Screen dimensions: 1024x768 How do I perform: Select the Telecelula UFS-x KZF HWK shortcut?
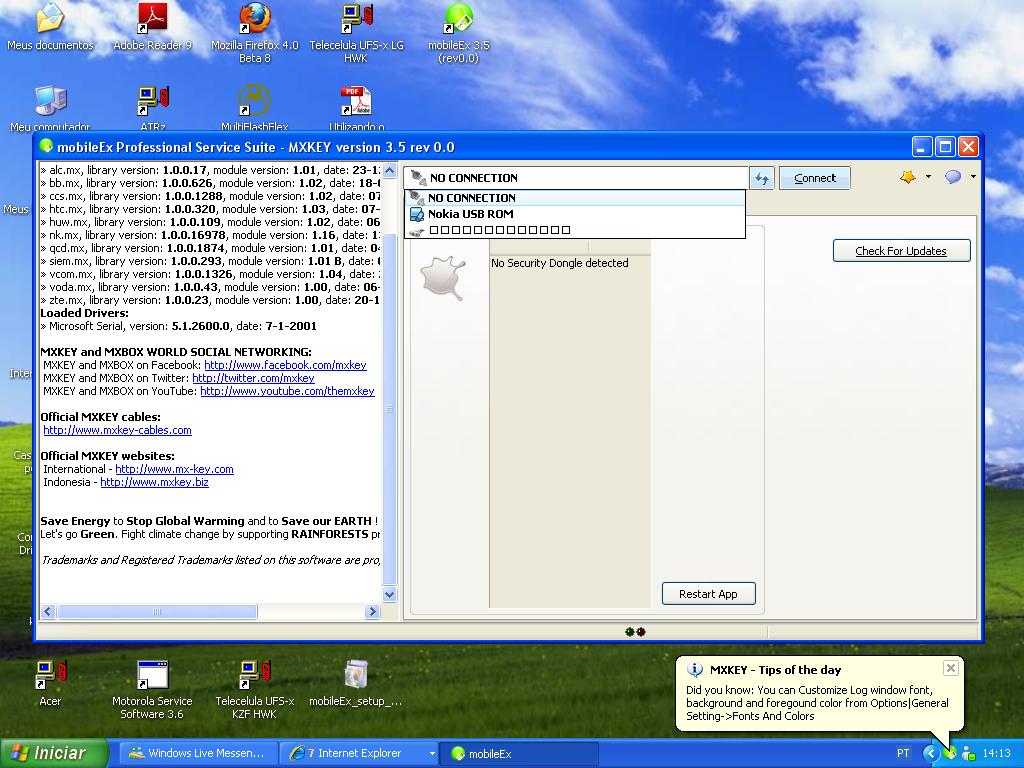point(255,690)
